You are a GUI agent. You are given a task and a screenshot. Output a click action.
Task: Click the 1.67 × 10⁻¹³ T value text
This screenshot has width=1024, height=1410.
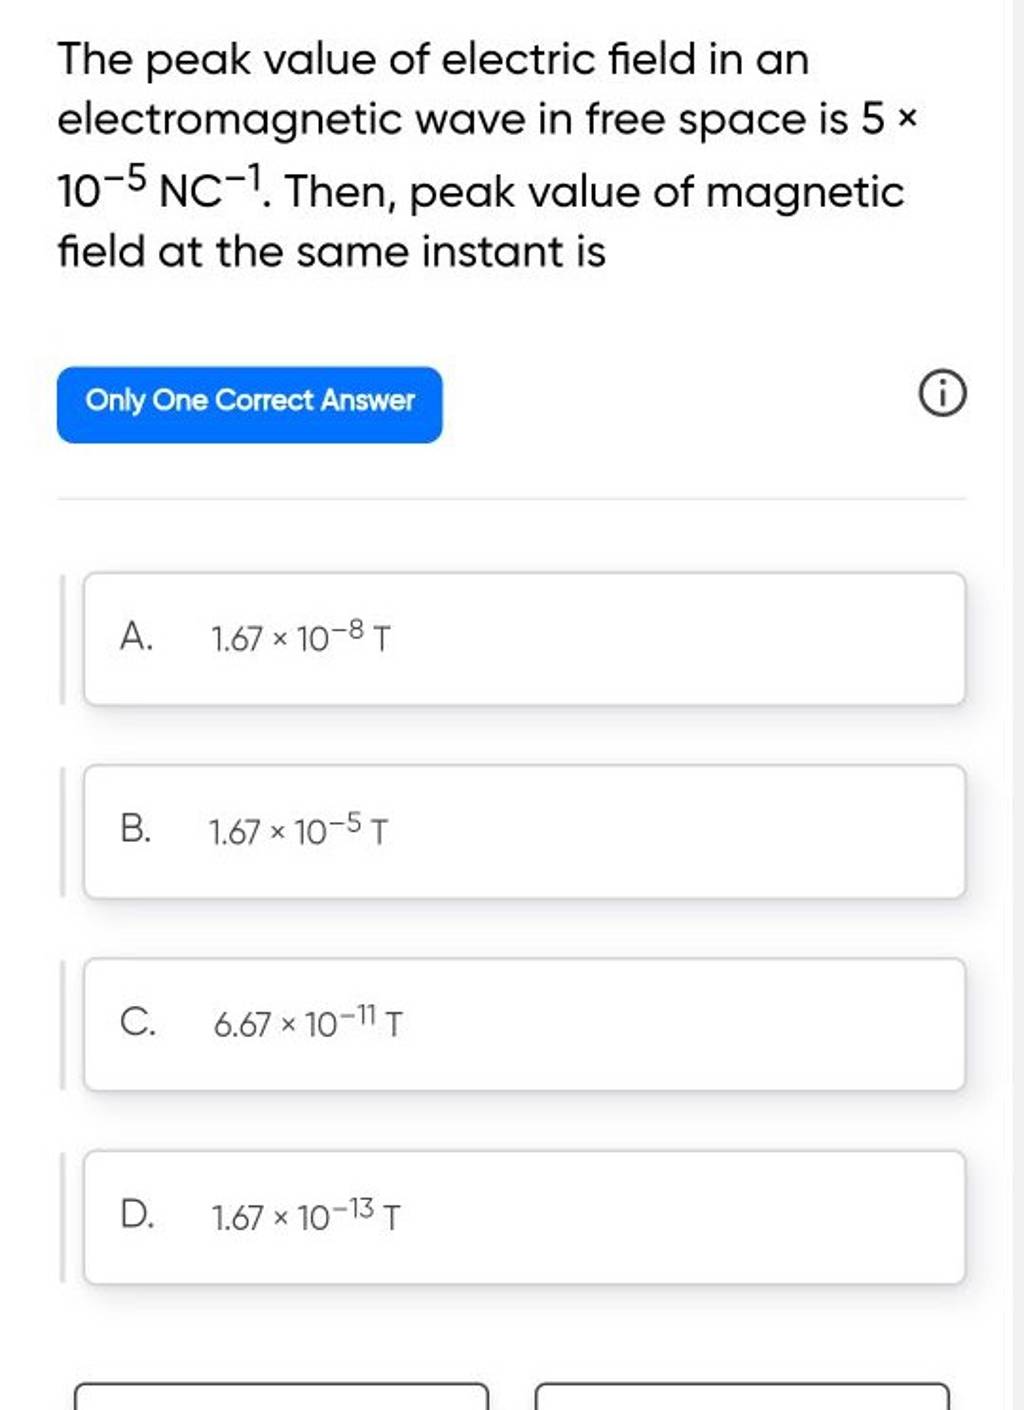point(306,1216)
